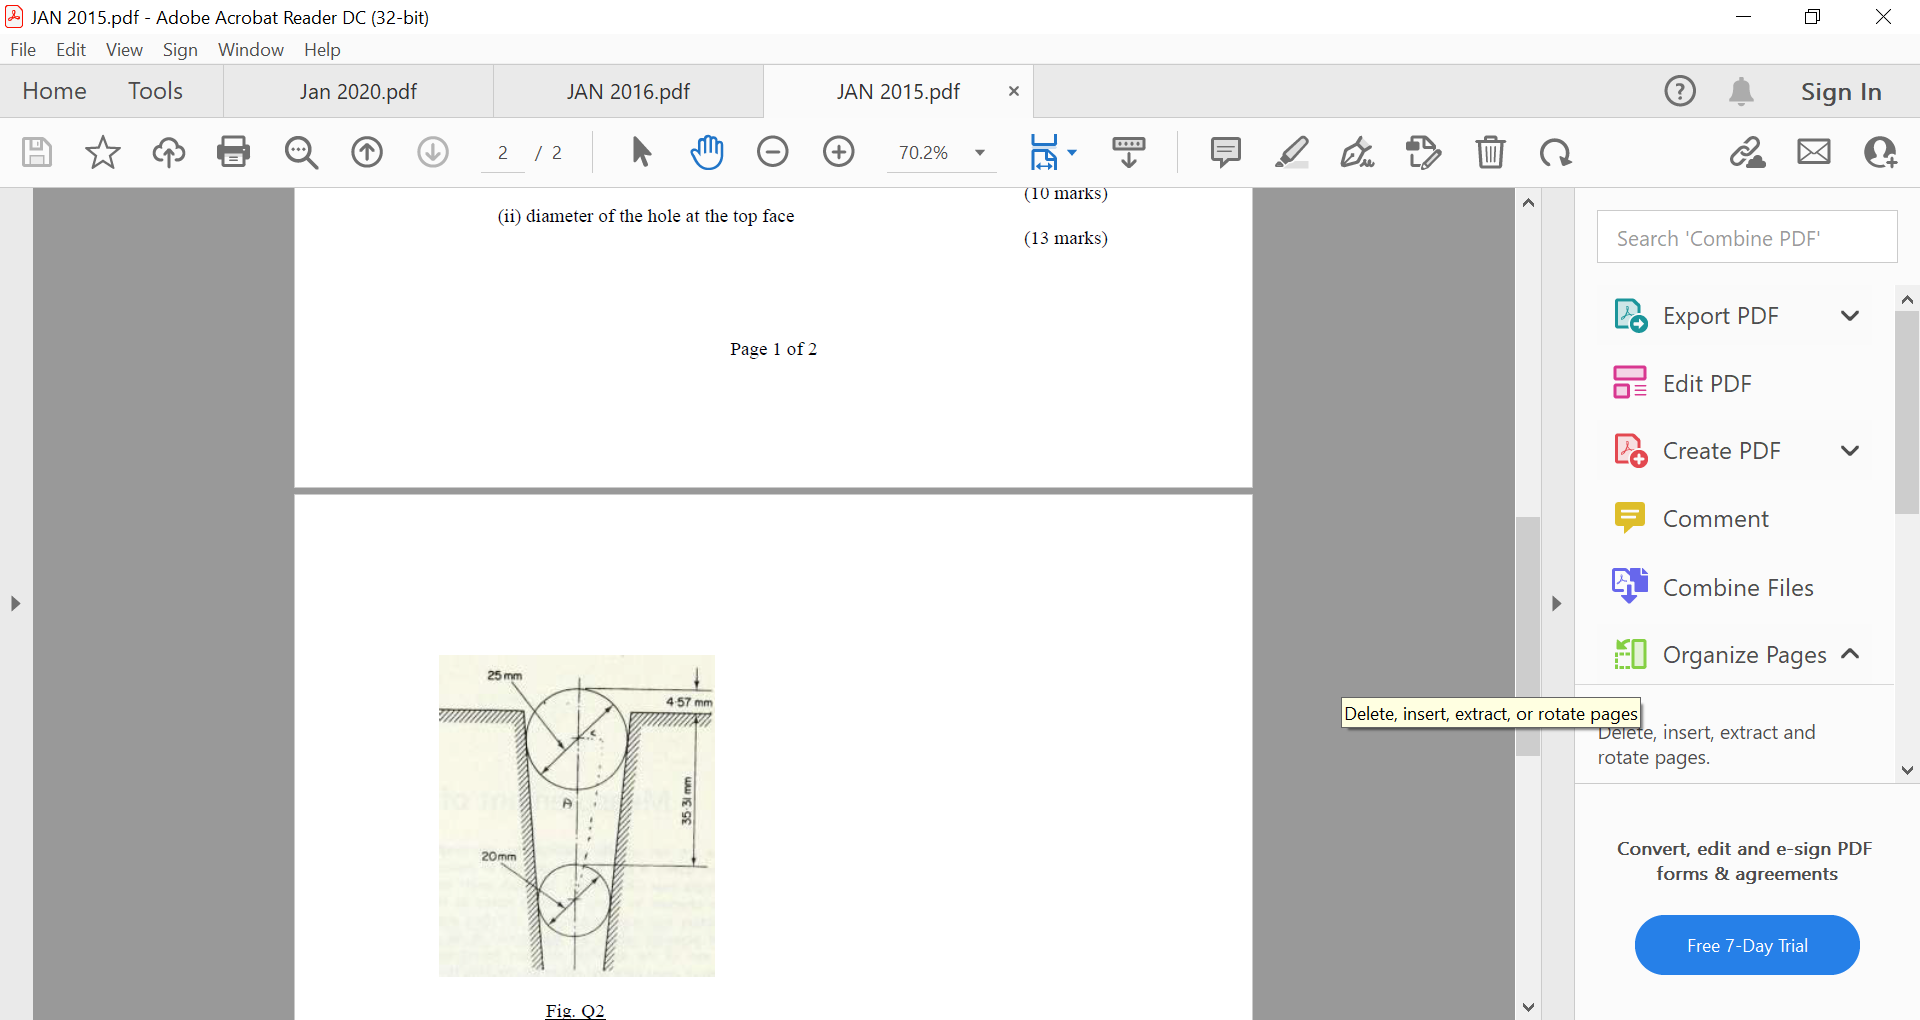The width and height of the screenshot is (1920, 1020).
Task: Switch to the Jan 2020.pdf tab
Action: coord(357,91)
